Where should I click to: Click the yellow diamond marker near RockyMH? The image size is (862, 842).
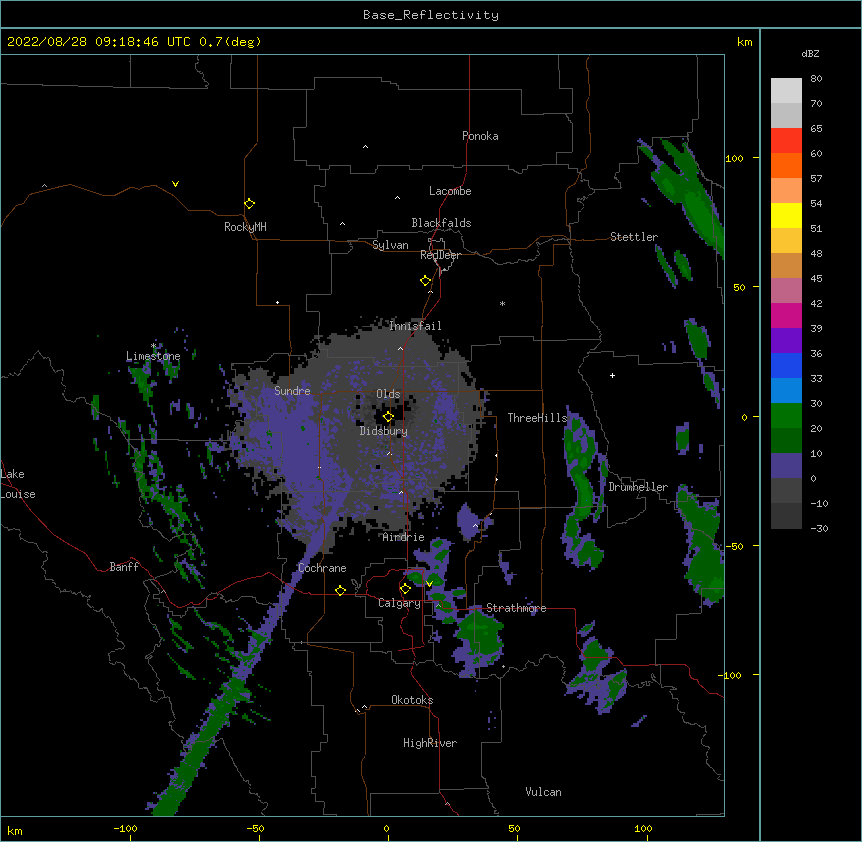pyautogui.click(x=249, y=204)
